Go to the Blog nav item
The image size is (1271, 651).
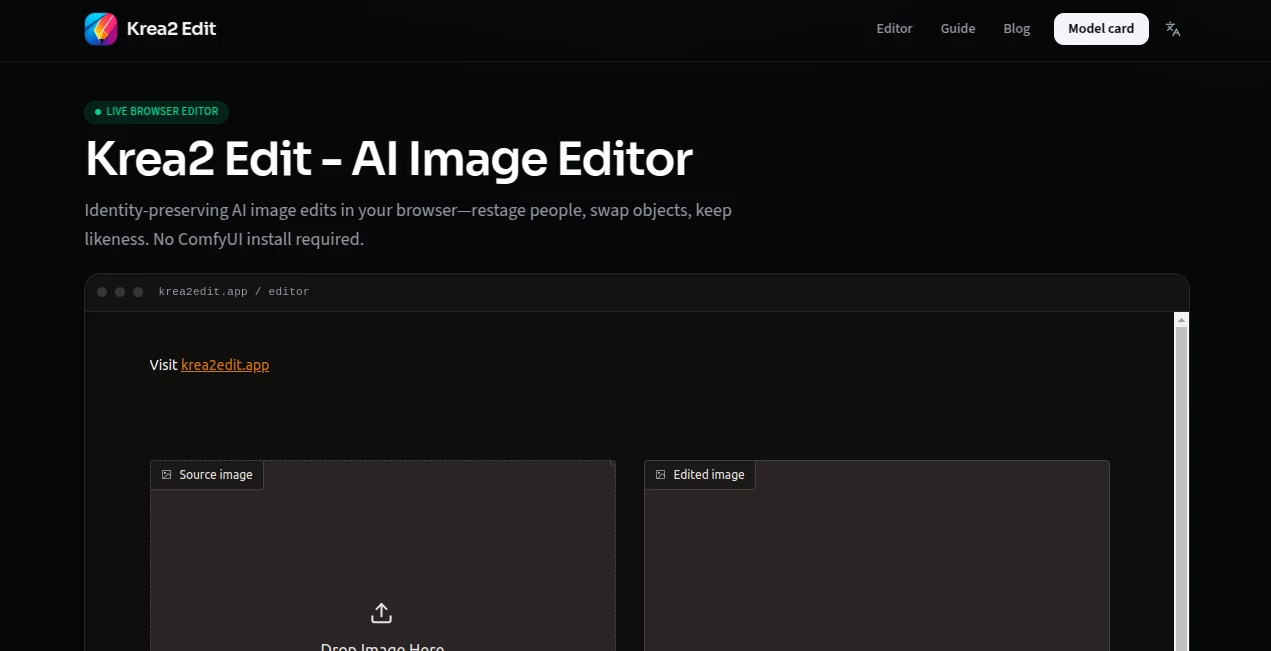coord(1017,29)
